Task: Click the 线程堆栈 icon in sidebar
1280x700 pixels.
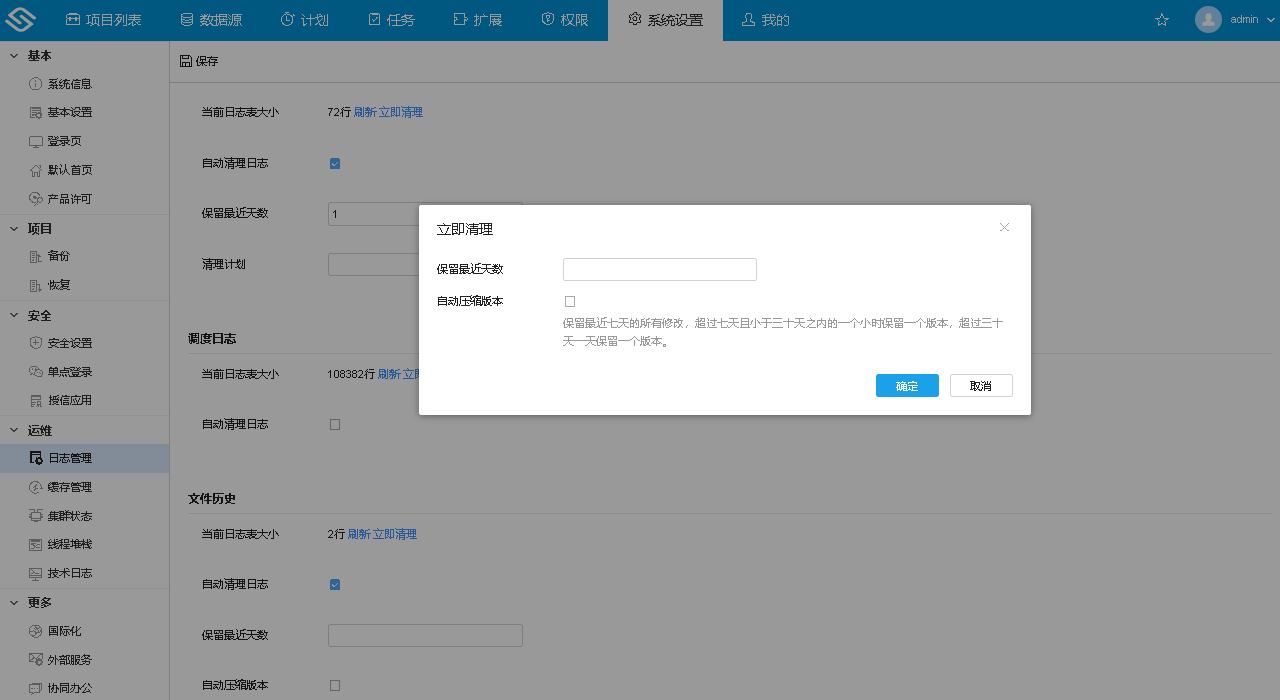Action: (x=36, y=545)
